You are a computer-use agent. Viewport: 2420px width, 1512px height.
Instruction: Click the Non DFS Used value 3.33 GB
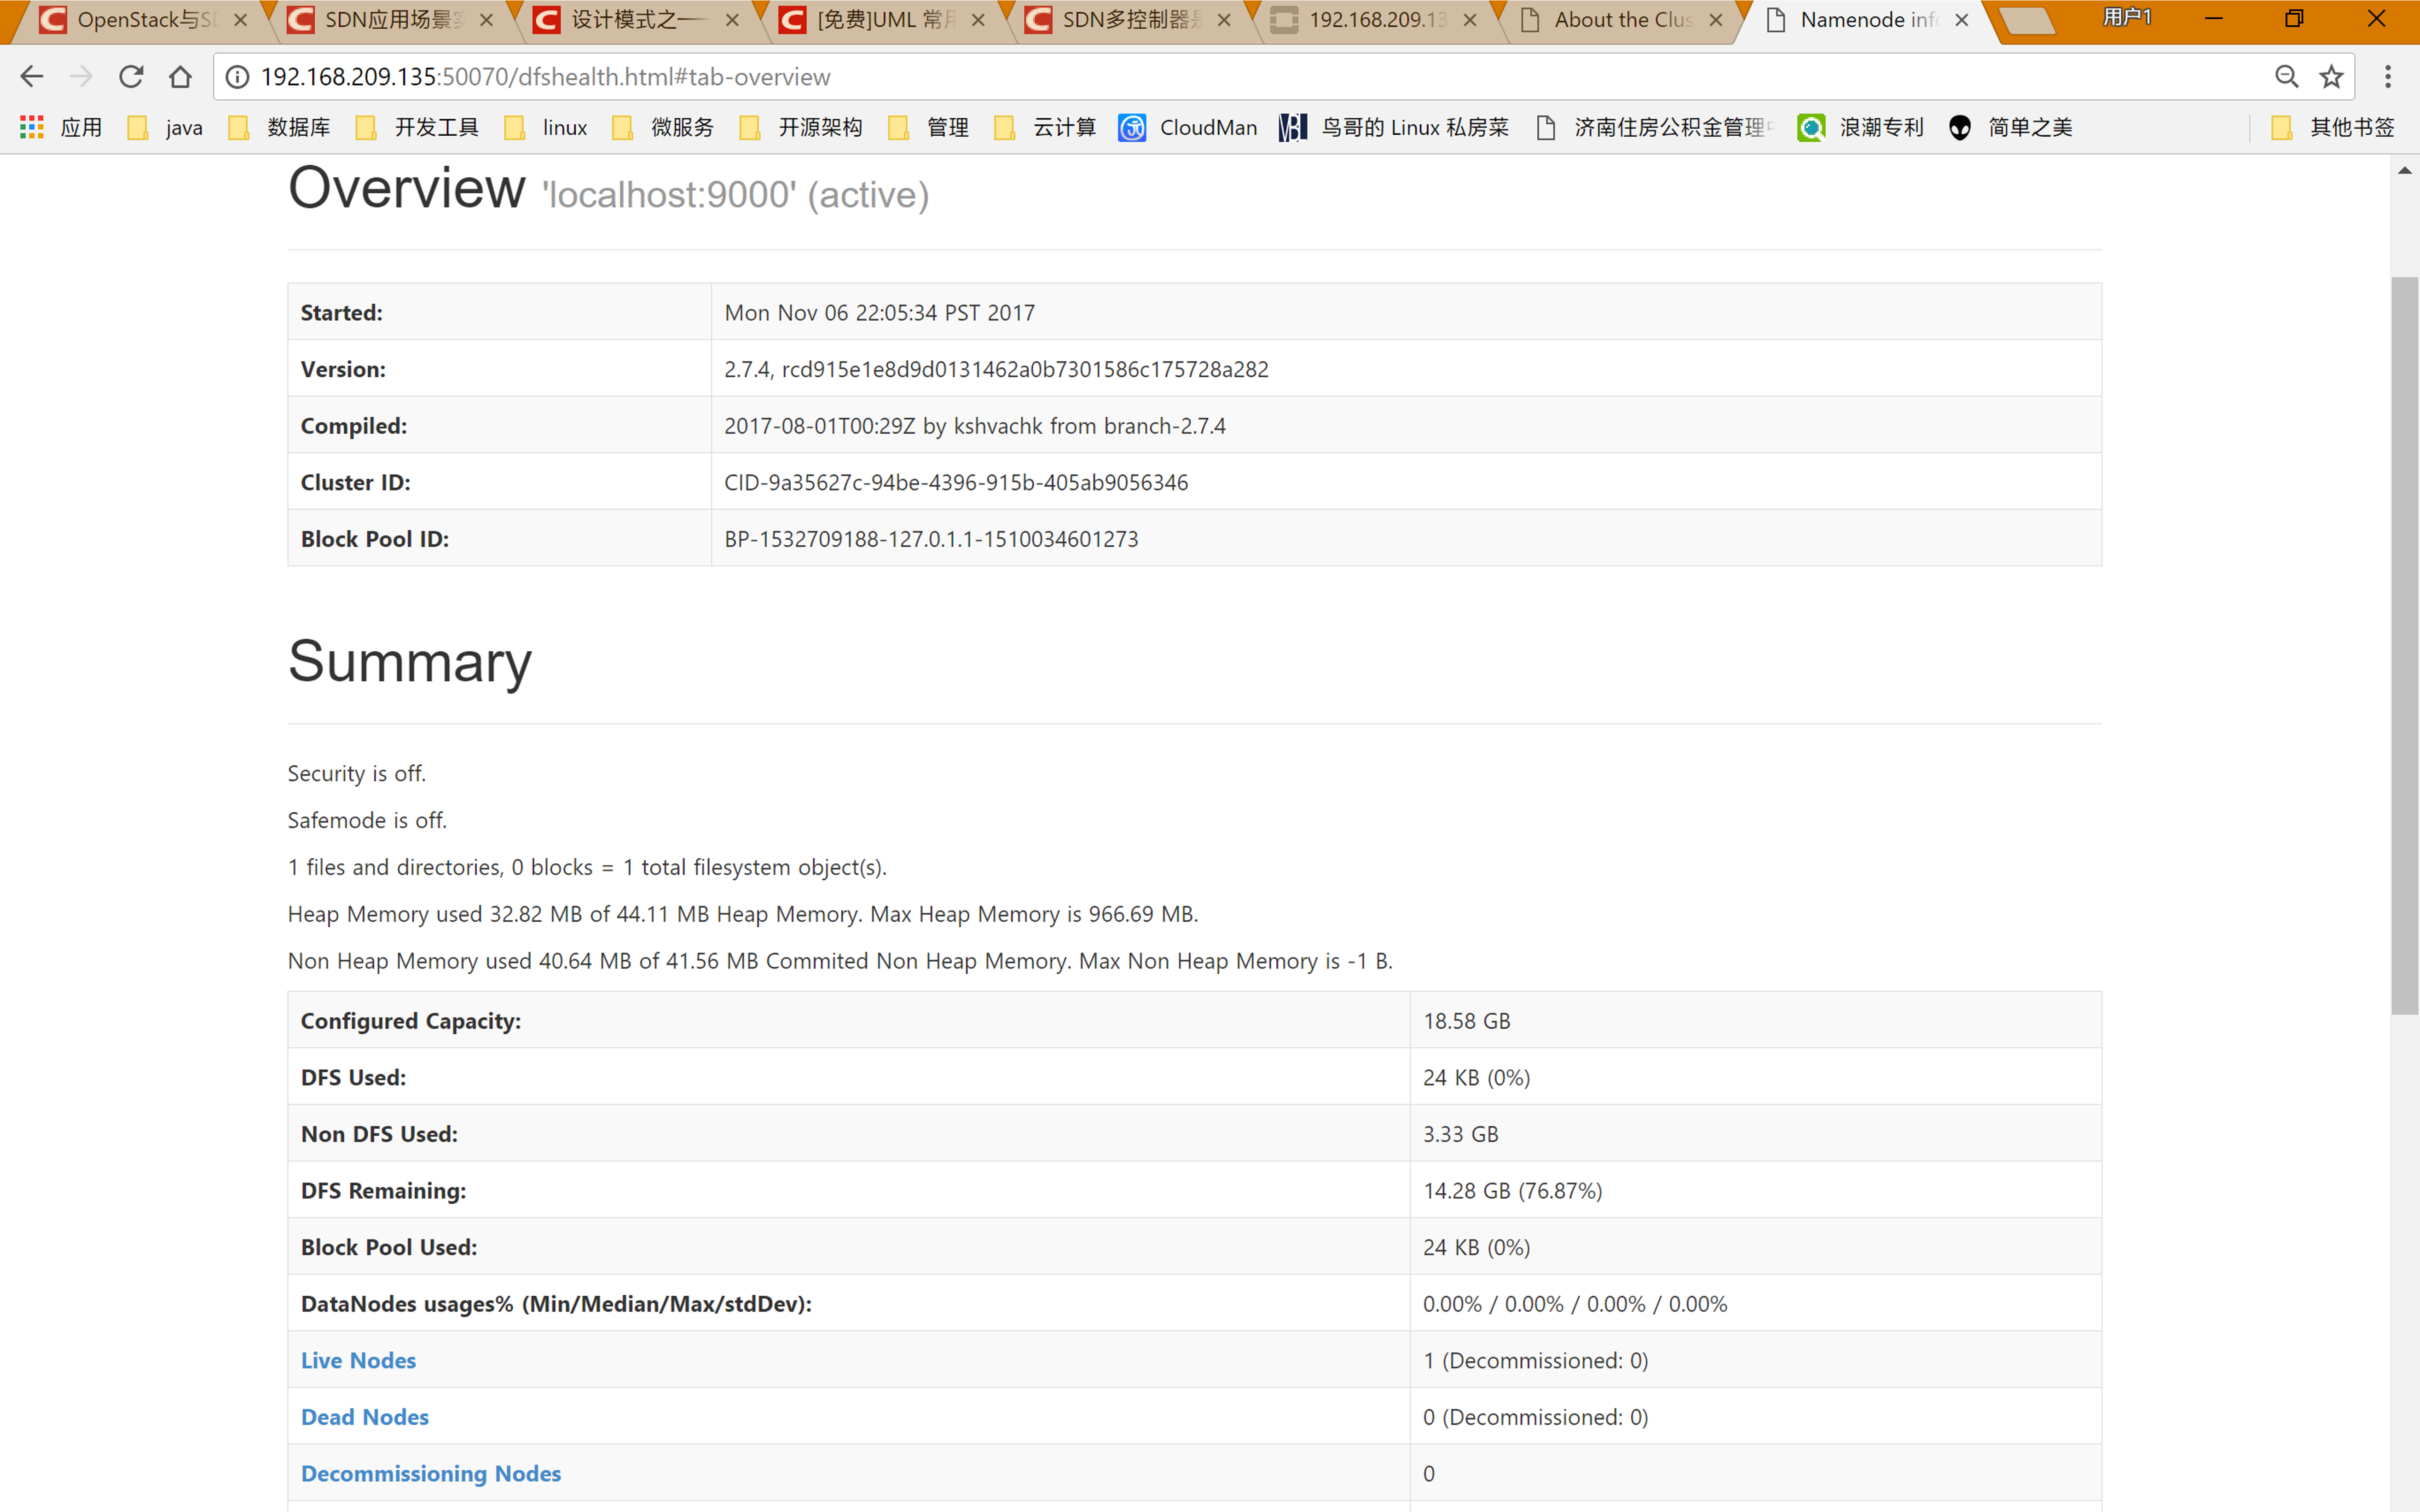click(1461, 1134)
